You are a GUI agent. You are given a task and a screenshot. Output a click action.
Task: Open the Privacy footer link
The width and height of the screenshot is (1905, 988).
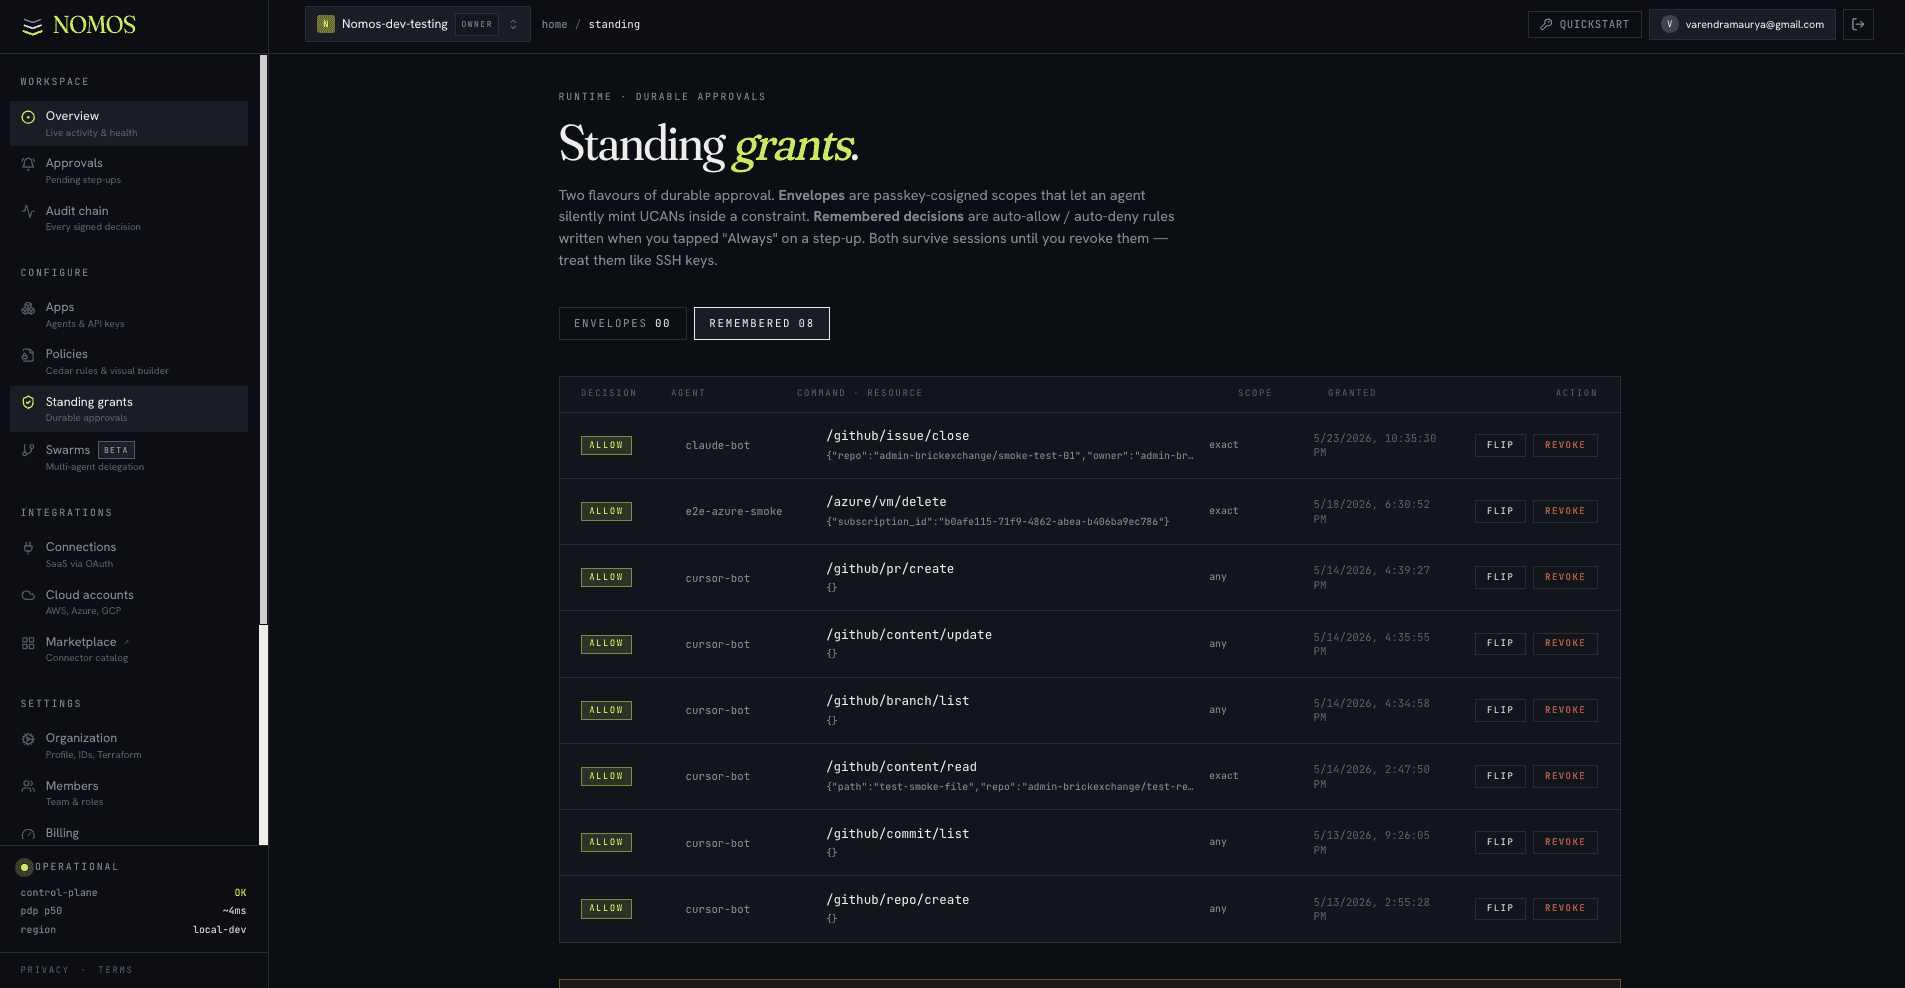coord(45,970)
